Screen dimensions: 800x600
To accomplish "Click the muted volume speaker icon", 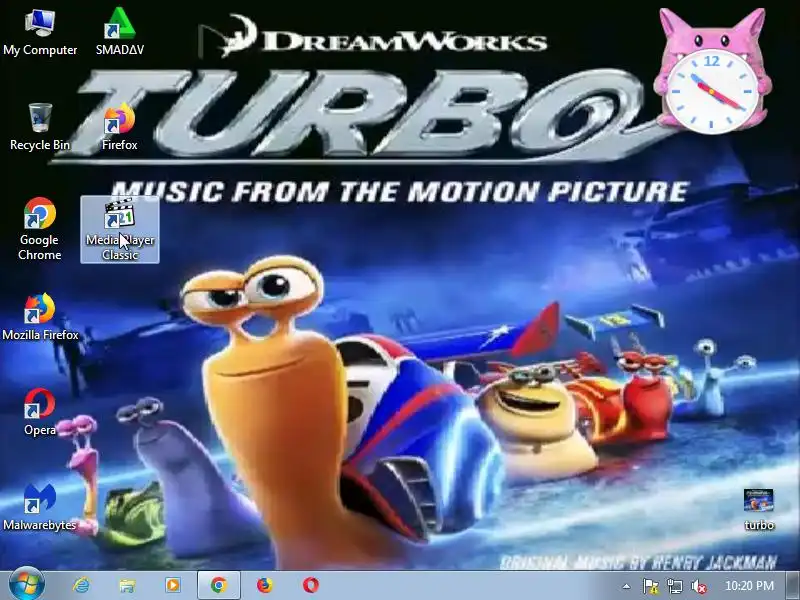I will (x=698, y=586).
